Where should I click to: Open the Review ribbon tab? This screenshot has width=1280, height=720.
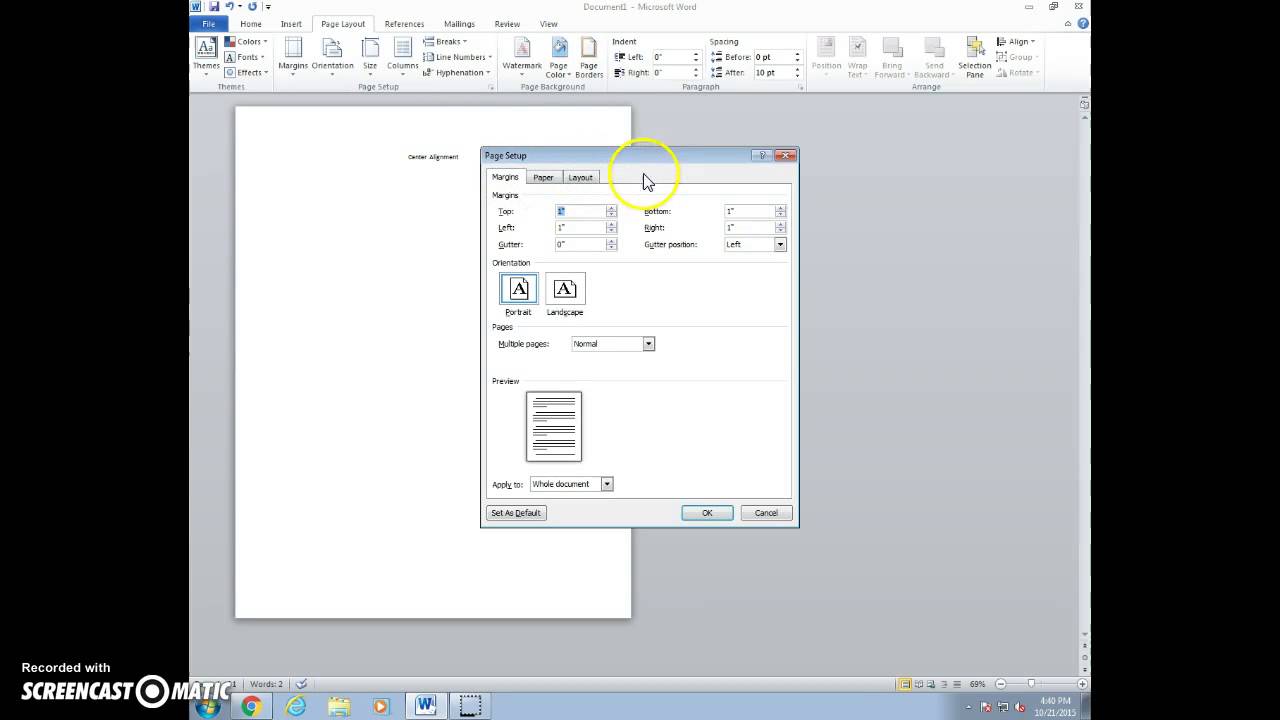click(507, 24)
